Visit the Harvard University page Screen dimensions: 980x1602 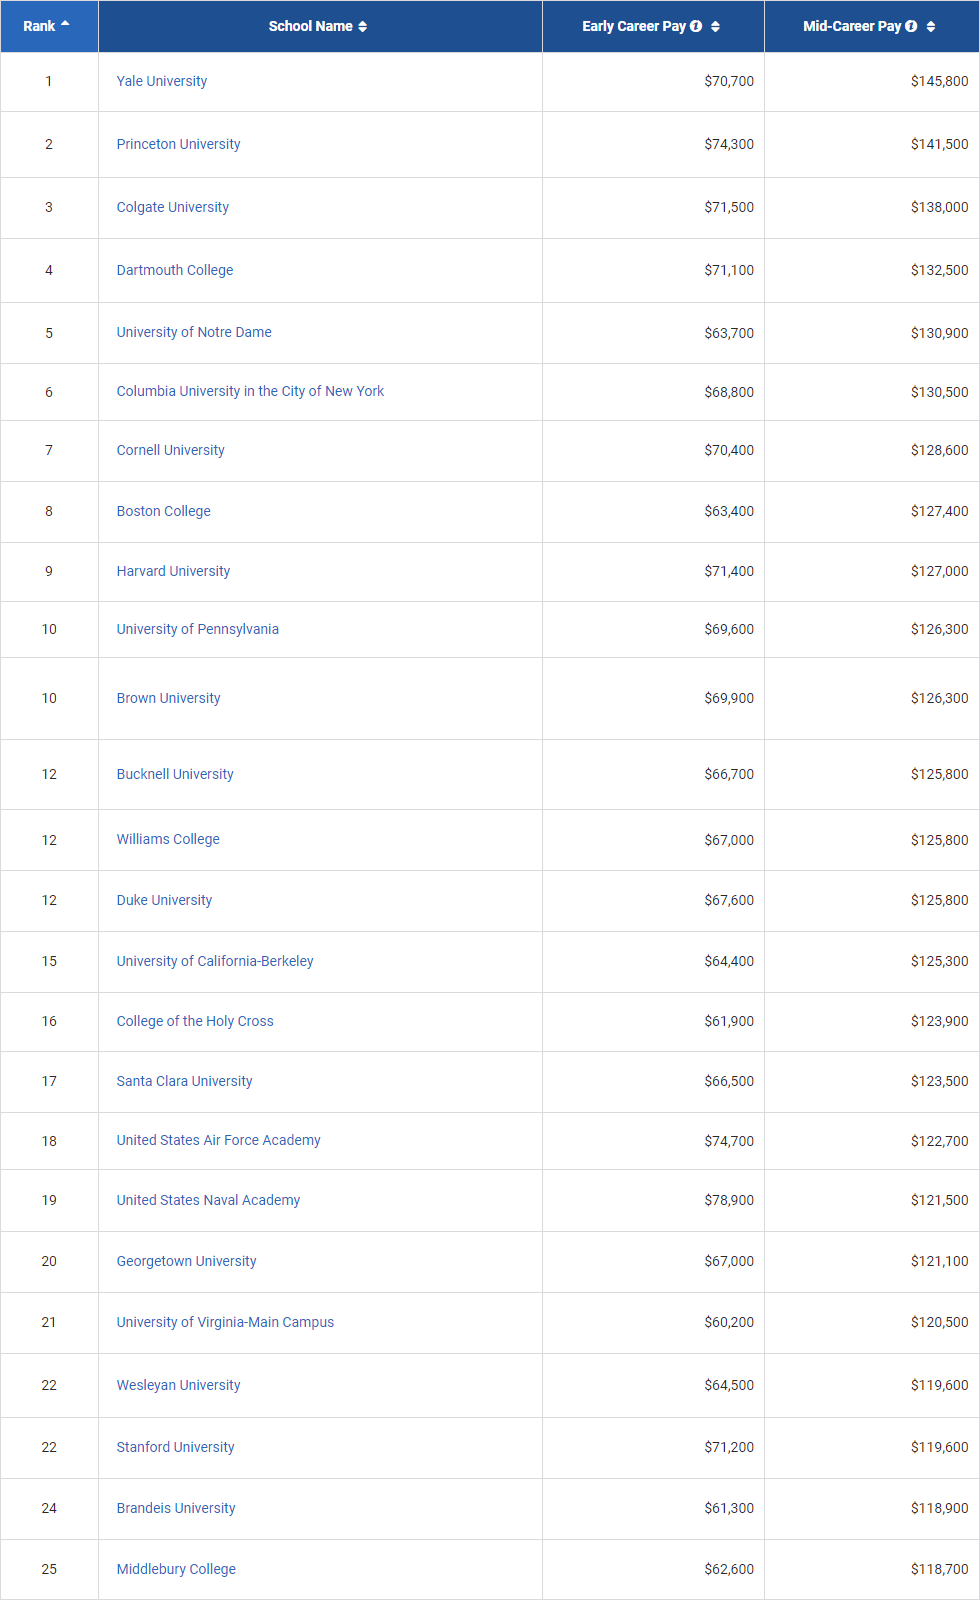click(173, 571)
